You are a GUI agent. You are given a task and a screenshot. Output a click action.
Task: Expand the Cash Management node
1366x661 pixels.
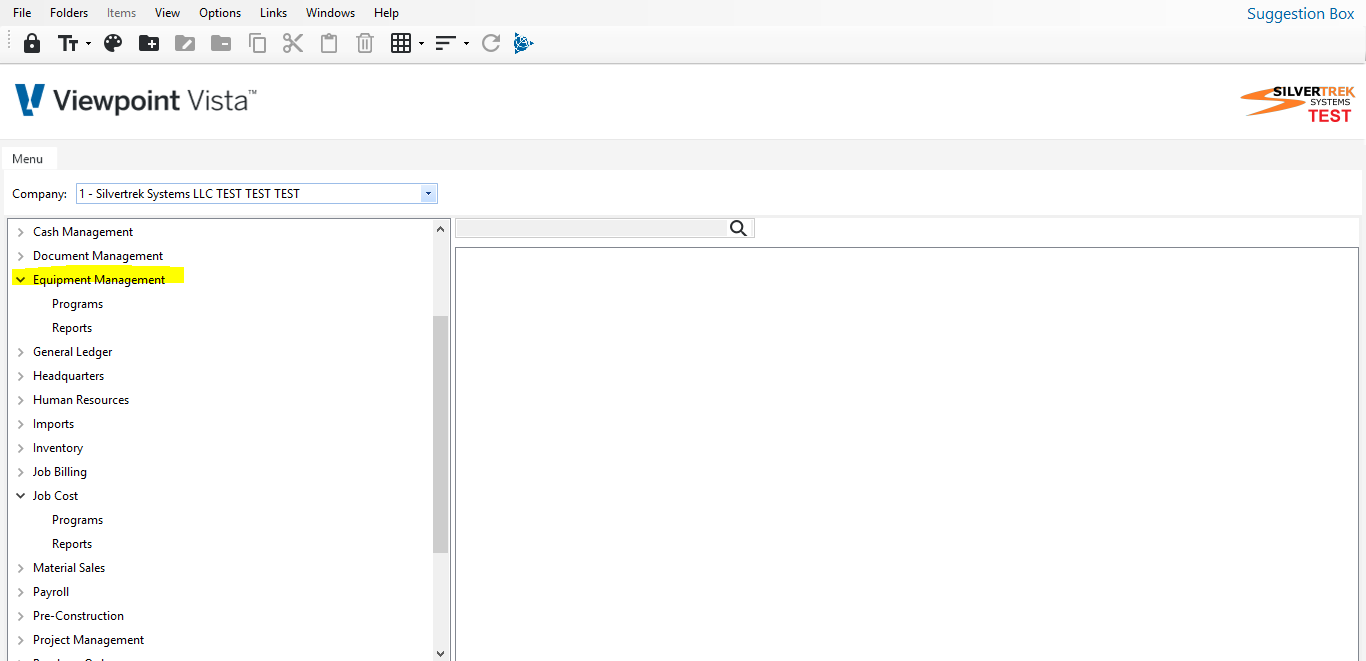pos(20,232)
